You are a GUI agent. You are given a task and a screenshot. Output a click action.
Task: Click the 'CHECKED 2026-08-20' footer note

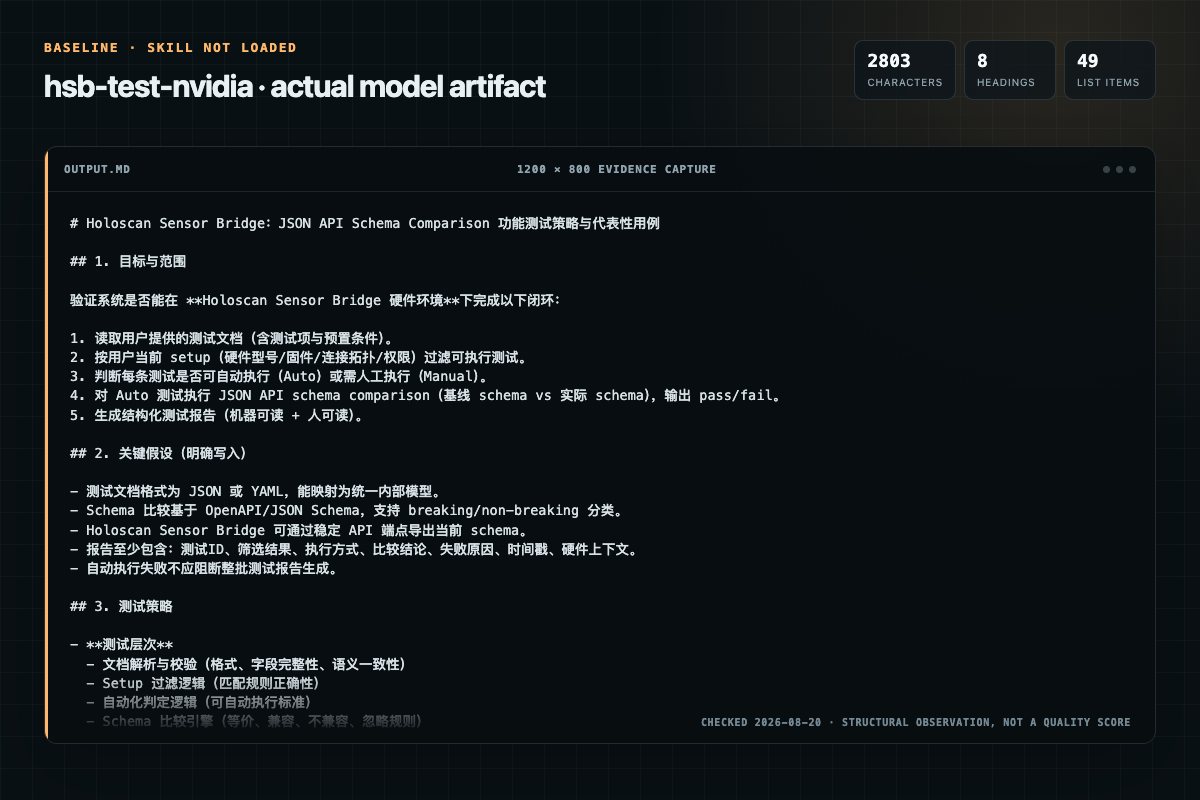coord(916,722)
